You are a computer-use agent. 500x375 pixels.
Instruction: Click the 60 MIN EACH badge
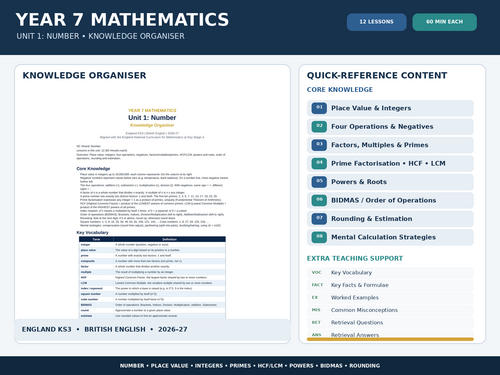[x=444, y=22]
